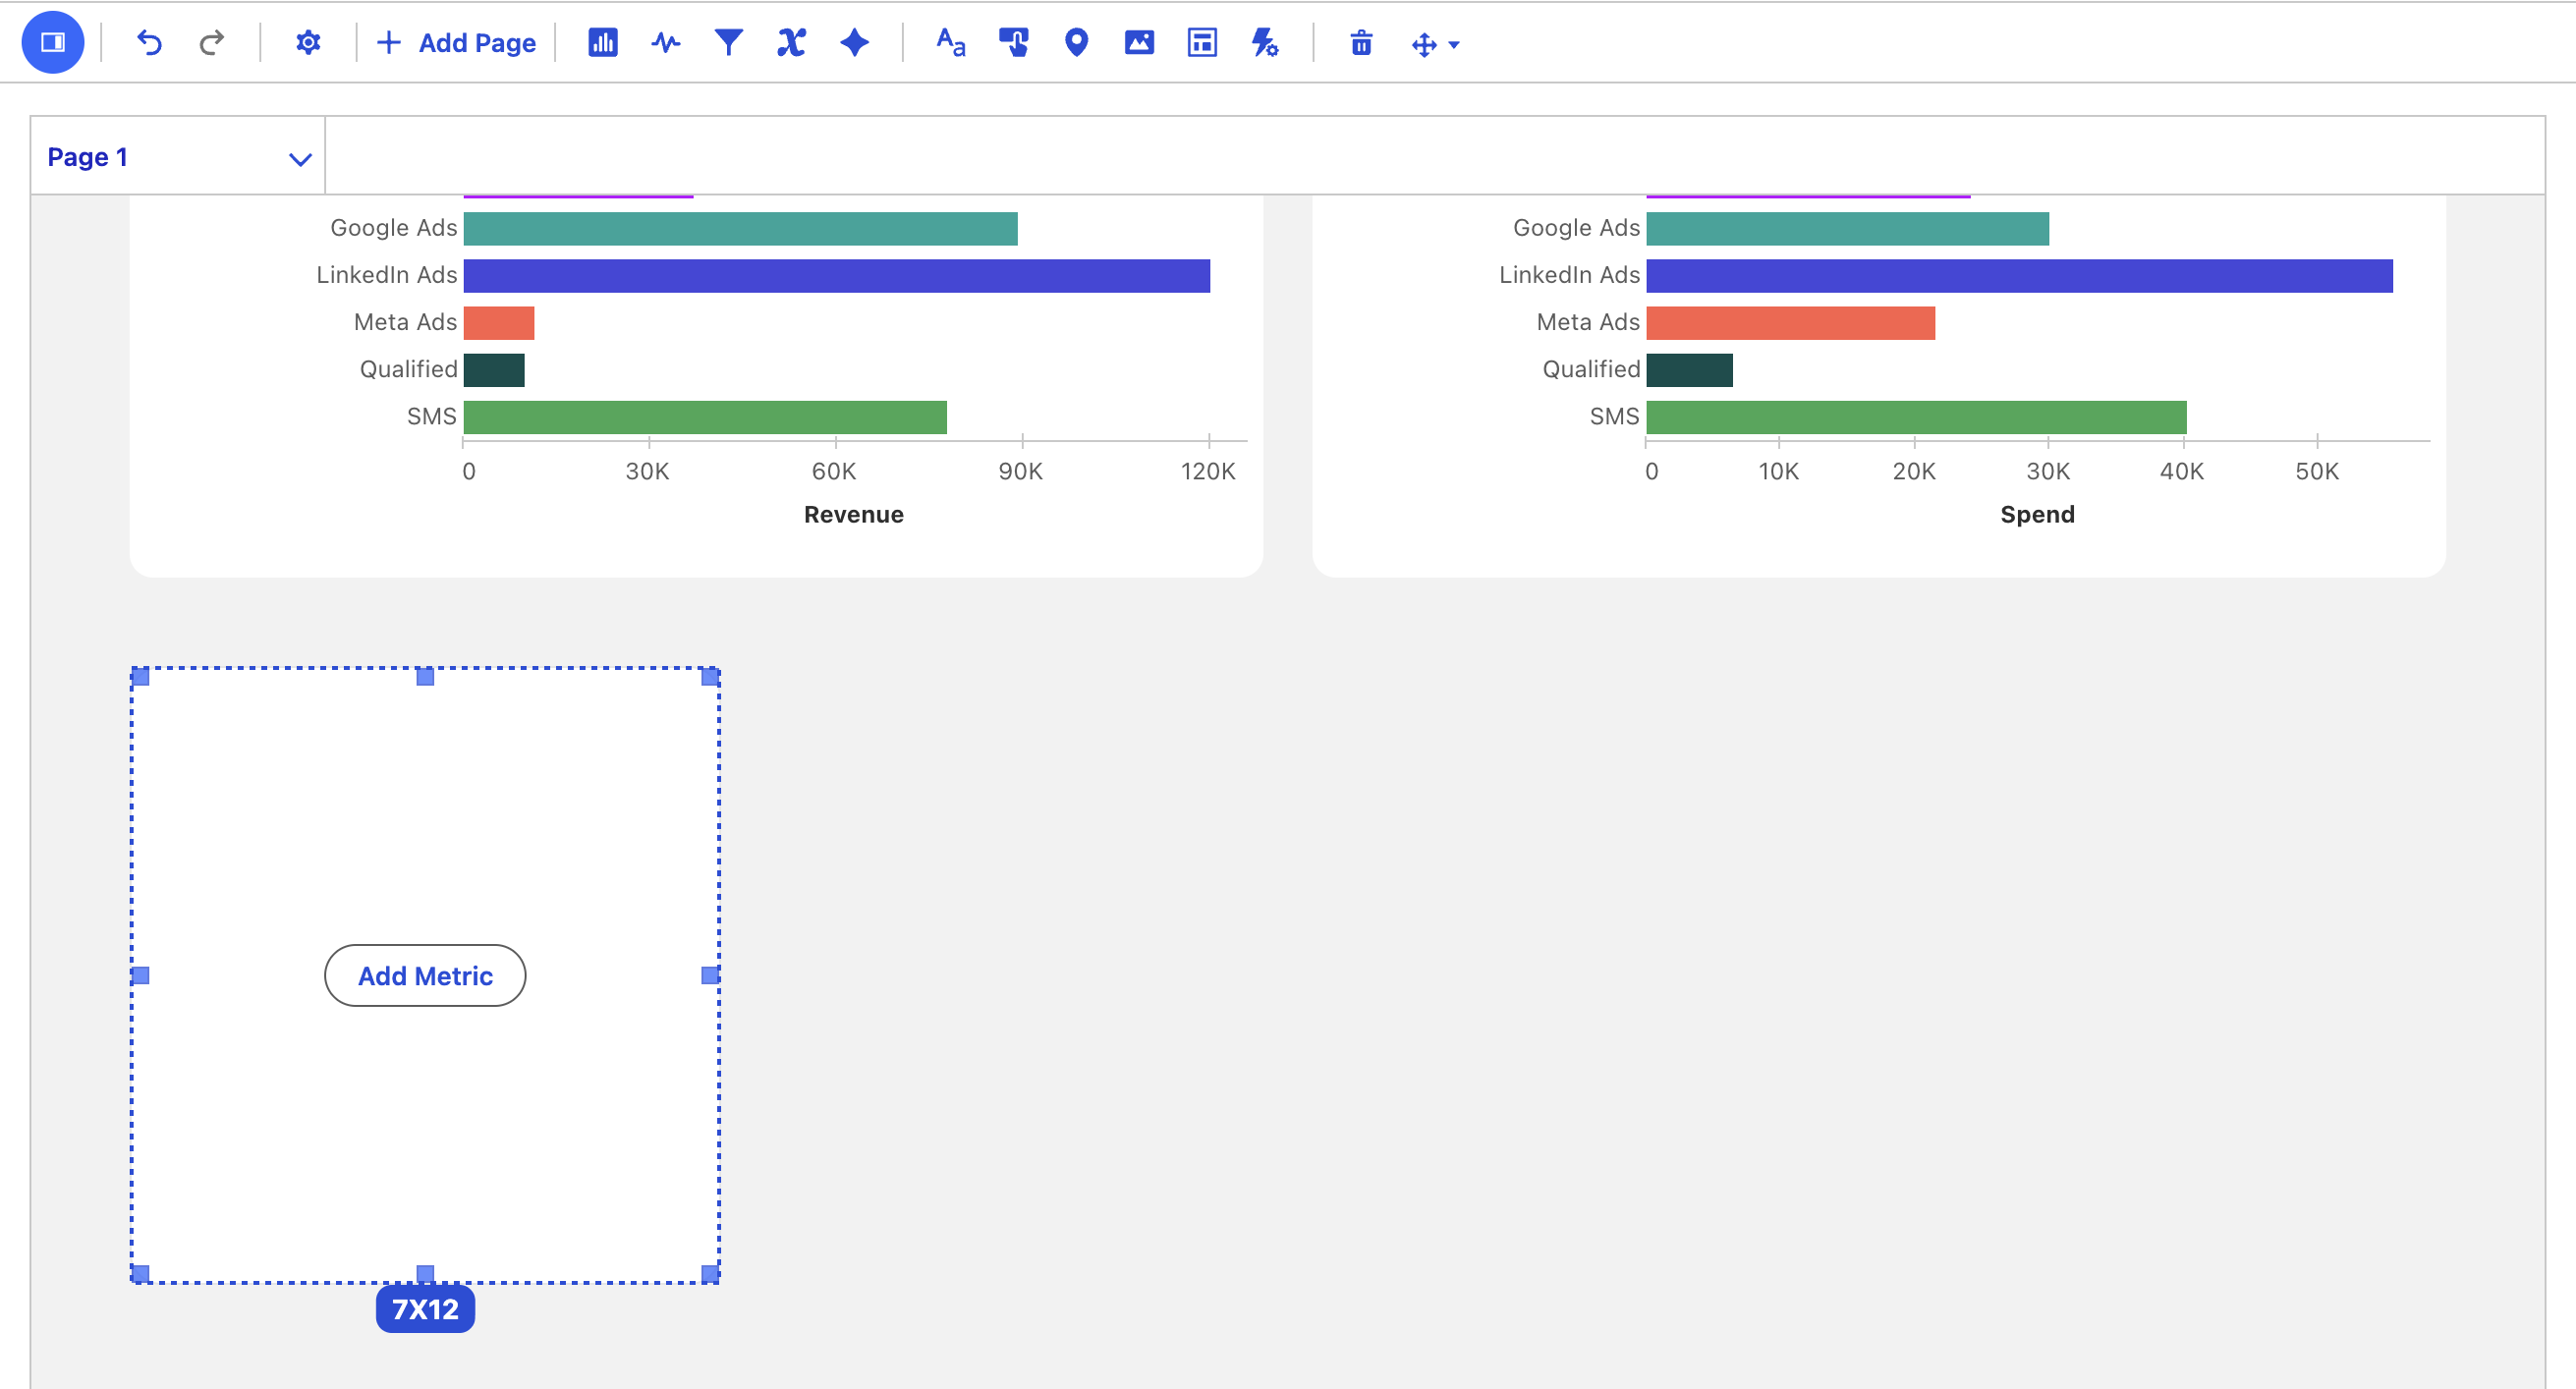Click the SMS bar in Spend chart
The height and width of the screenshot is (1389, 2576).
tap(1916, 417)
